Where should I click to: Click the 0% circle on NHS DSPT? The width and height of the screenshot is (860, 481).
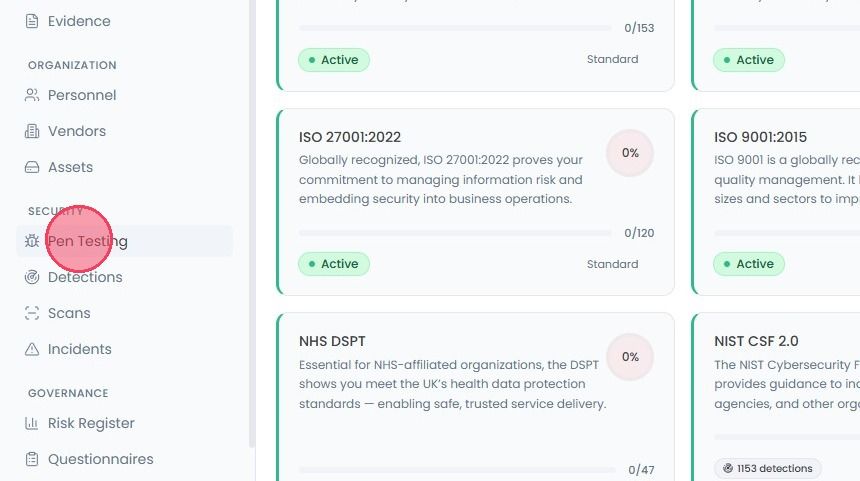tap(630, 356)
